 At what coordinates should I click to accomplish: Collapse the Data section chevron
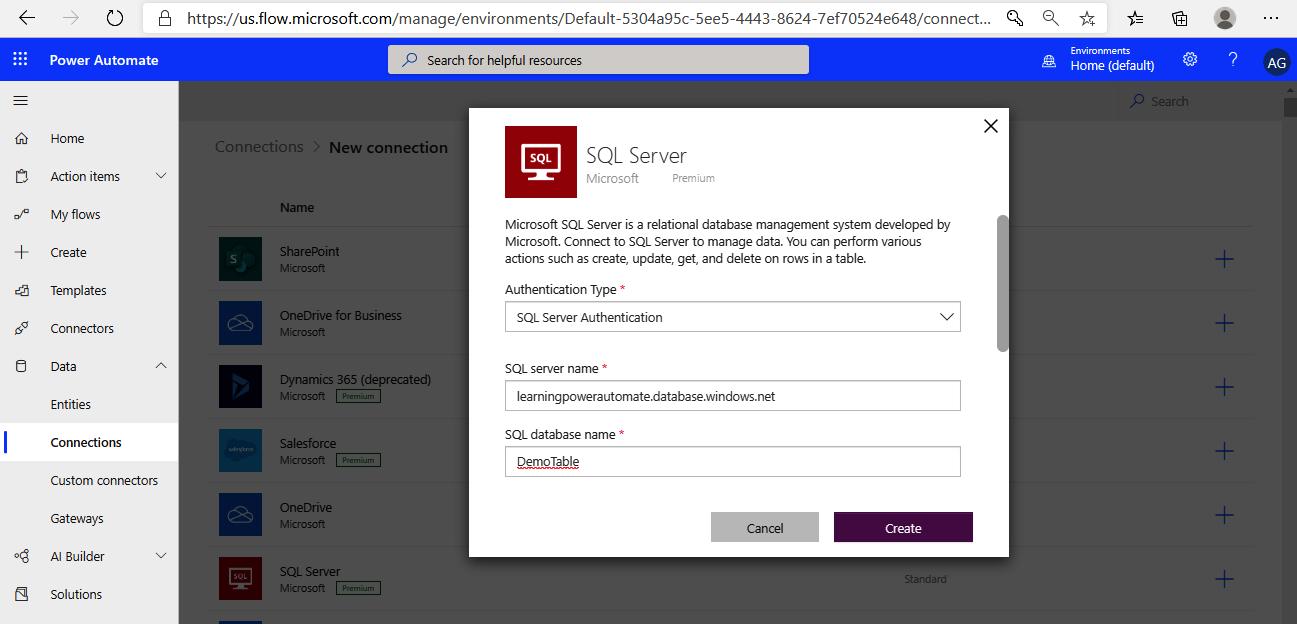coord(161,366)
